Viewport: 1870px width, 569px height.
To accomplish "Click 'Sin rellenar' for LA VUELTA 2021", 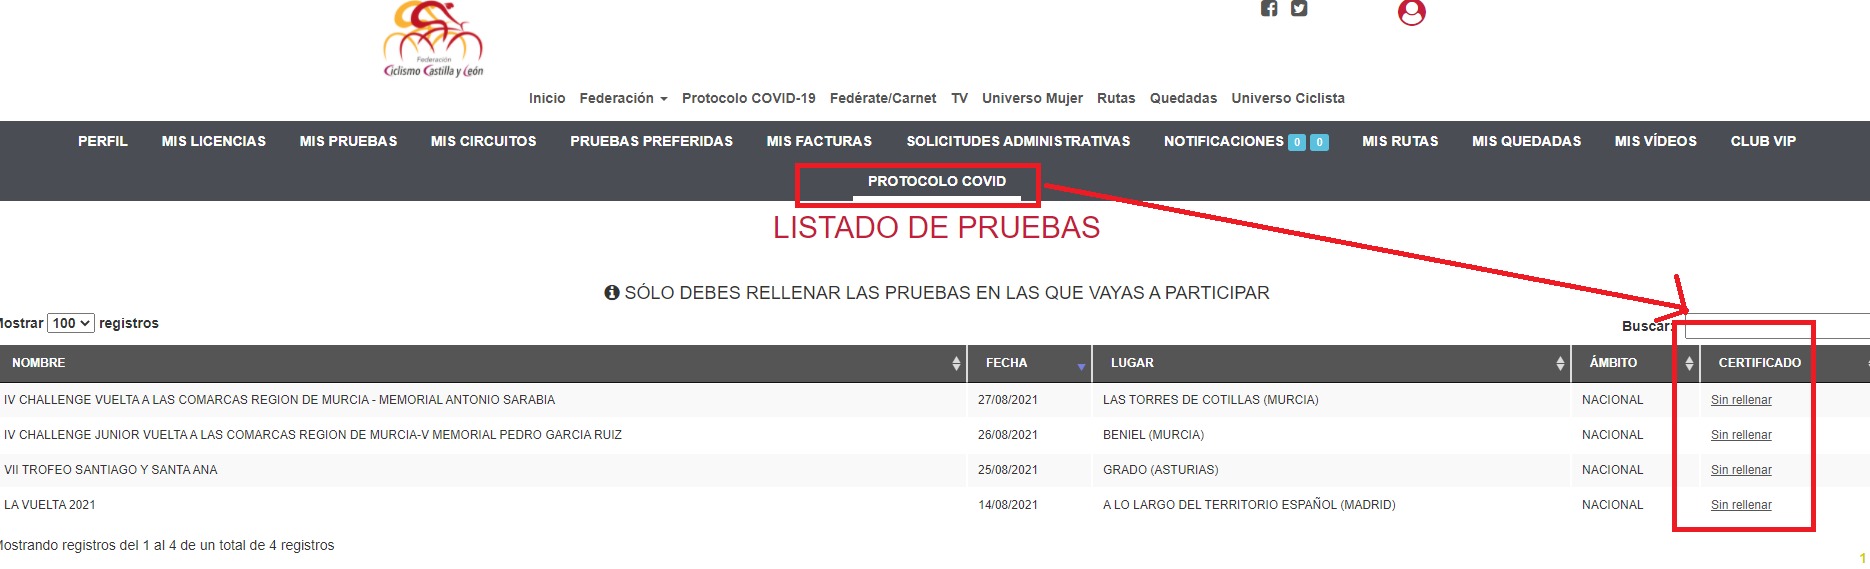I will point(1741,505).
